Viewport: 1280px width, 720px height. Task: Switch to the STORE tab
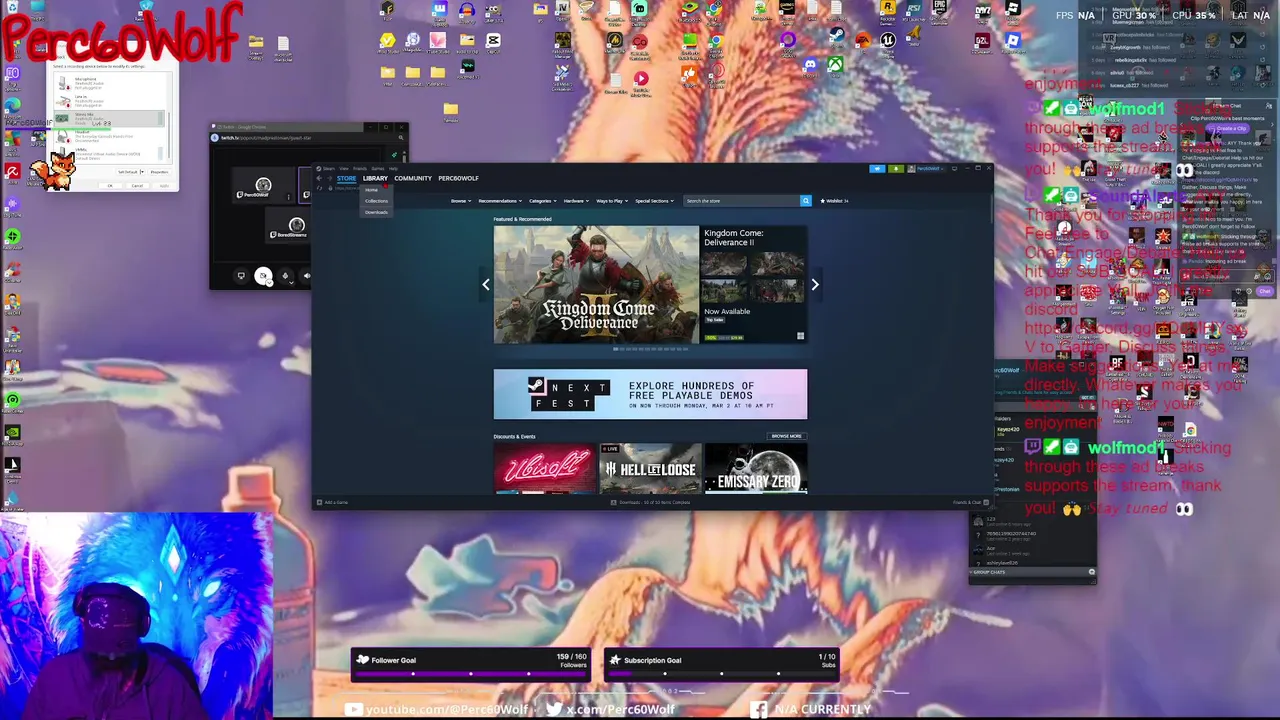tap(347, 178)
